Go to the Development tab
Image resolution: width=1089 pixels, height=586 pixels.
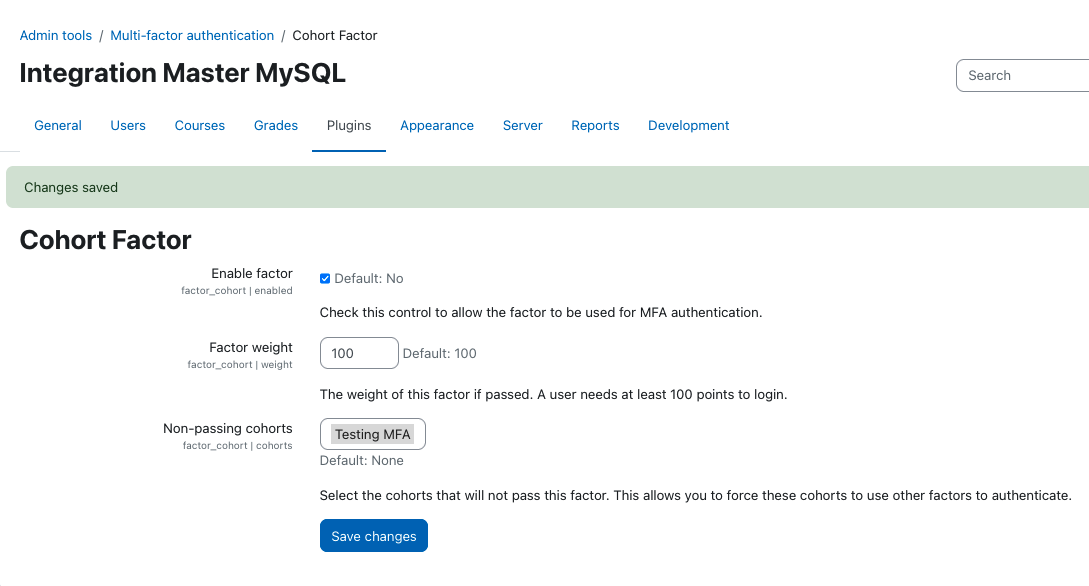point(688,126)
